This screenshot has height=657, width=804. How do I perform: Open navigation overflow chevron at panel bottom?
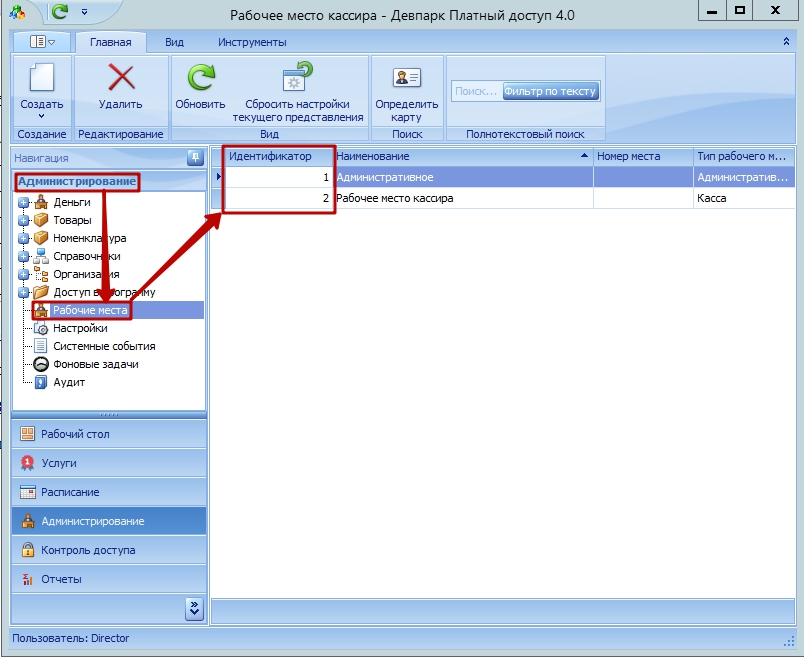point(194,607)
